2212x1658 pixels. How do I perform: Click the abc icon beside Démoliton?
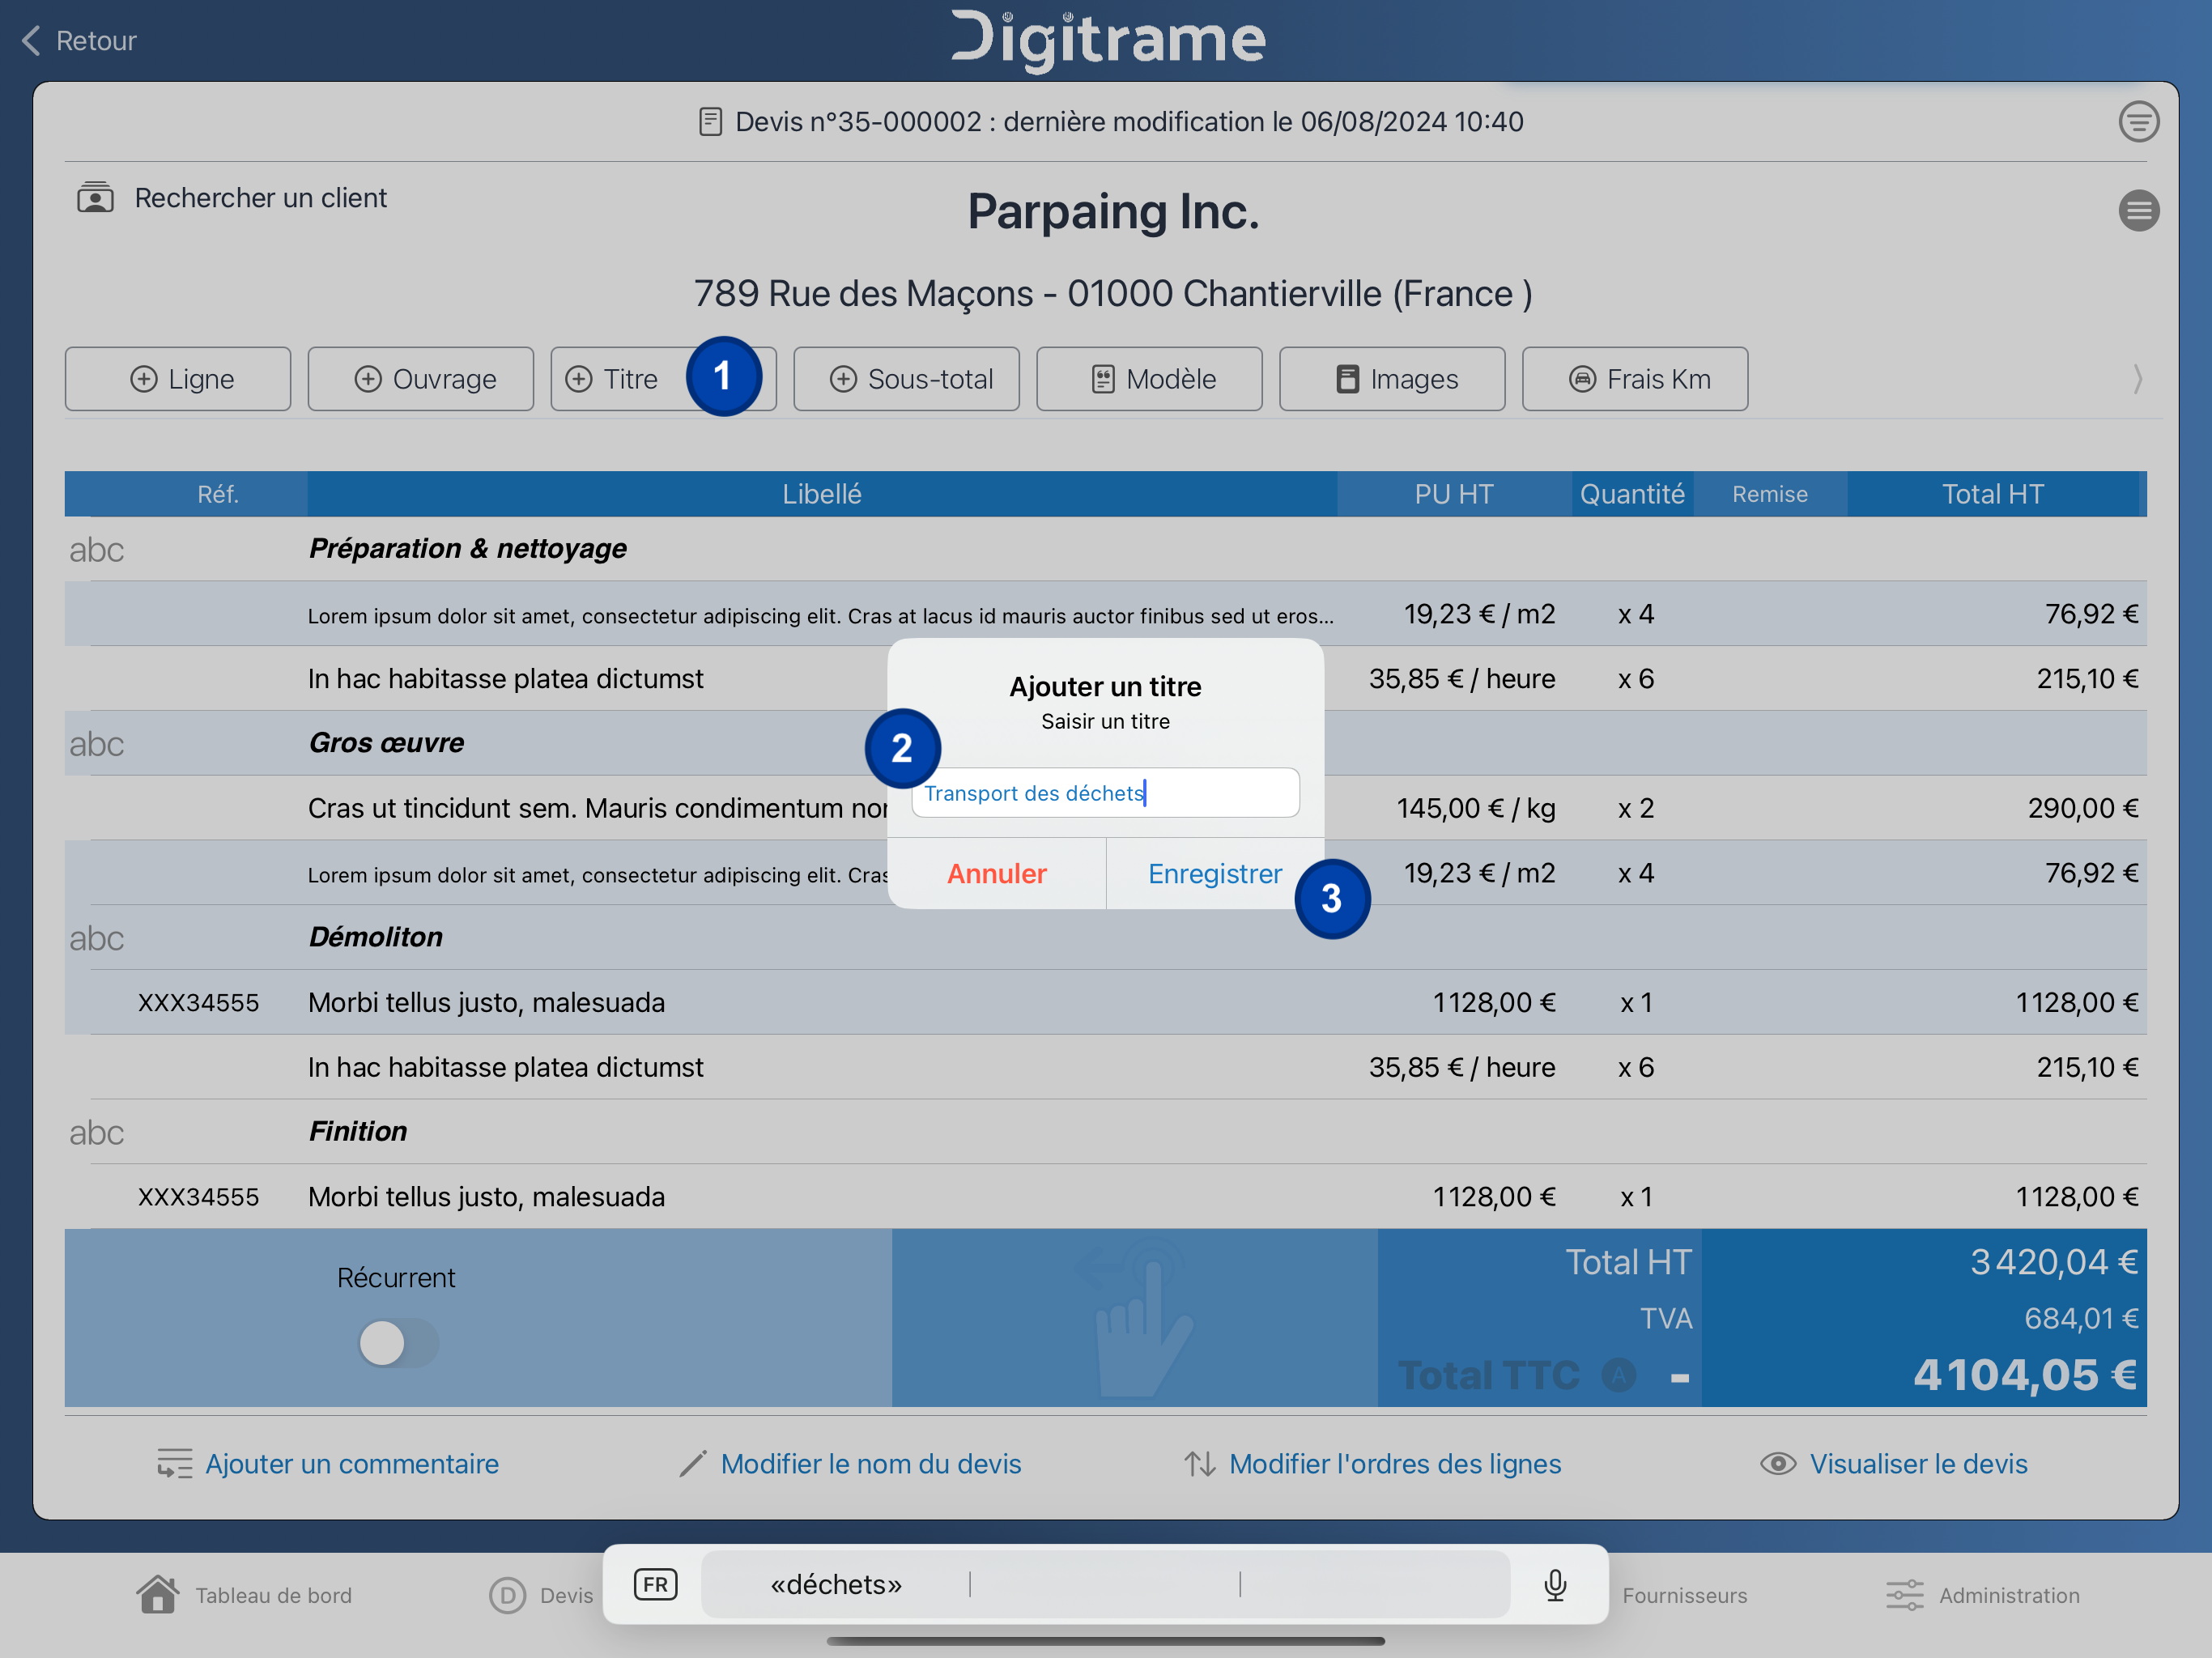point(97,938)
